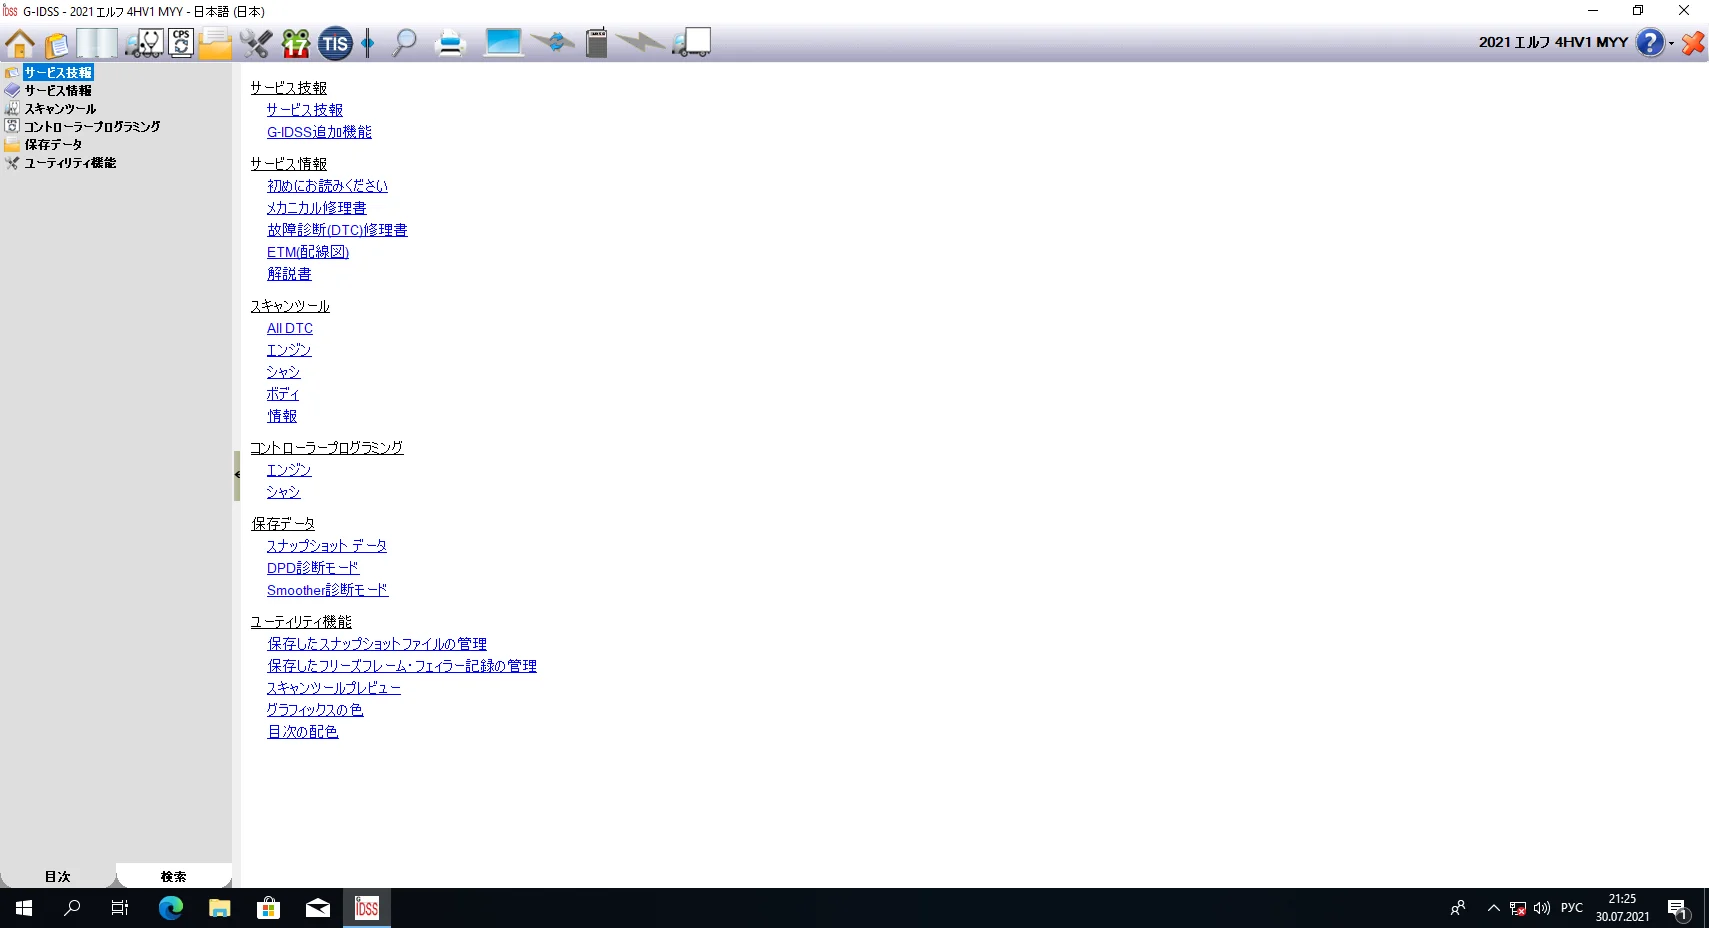Image resolution: width=1709 pixels, height=928 pixels.
Task: Click the Home icon in the toolbar
Action: click(20, 43)
